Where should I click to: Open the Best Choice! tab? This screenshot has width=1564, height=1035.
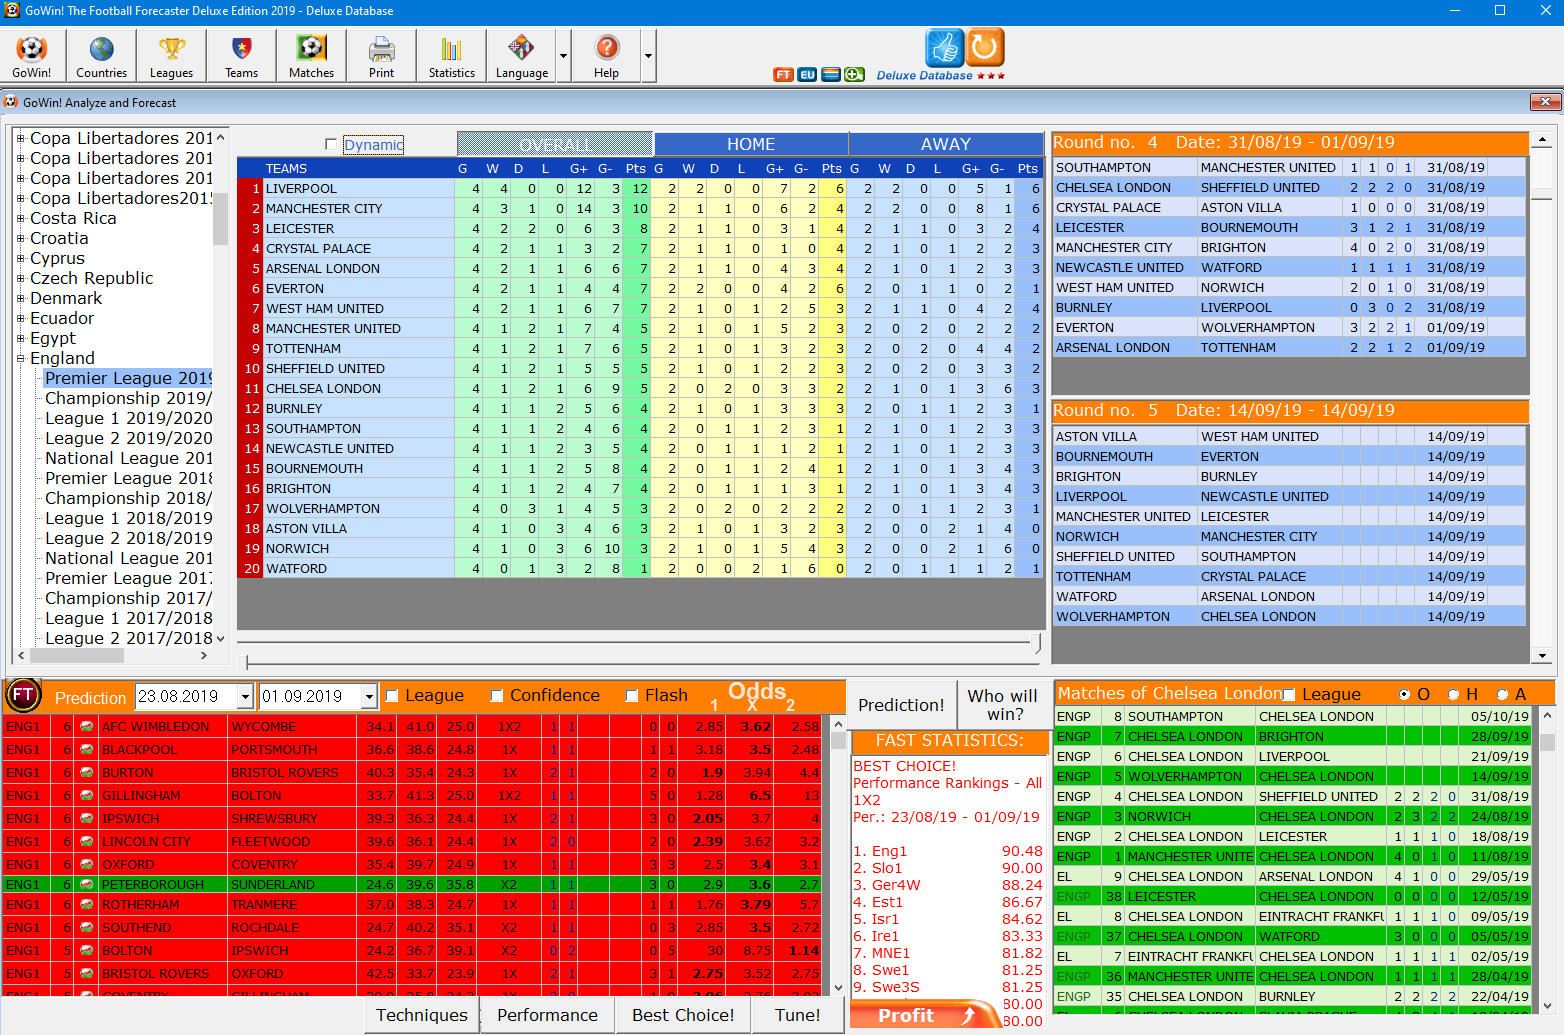(683, 1015)
